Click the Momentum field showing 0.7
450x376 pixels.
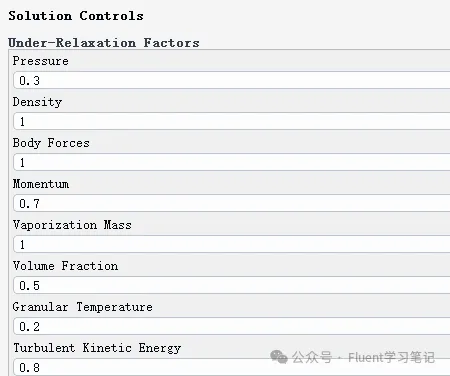point(232,203)
